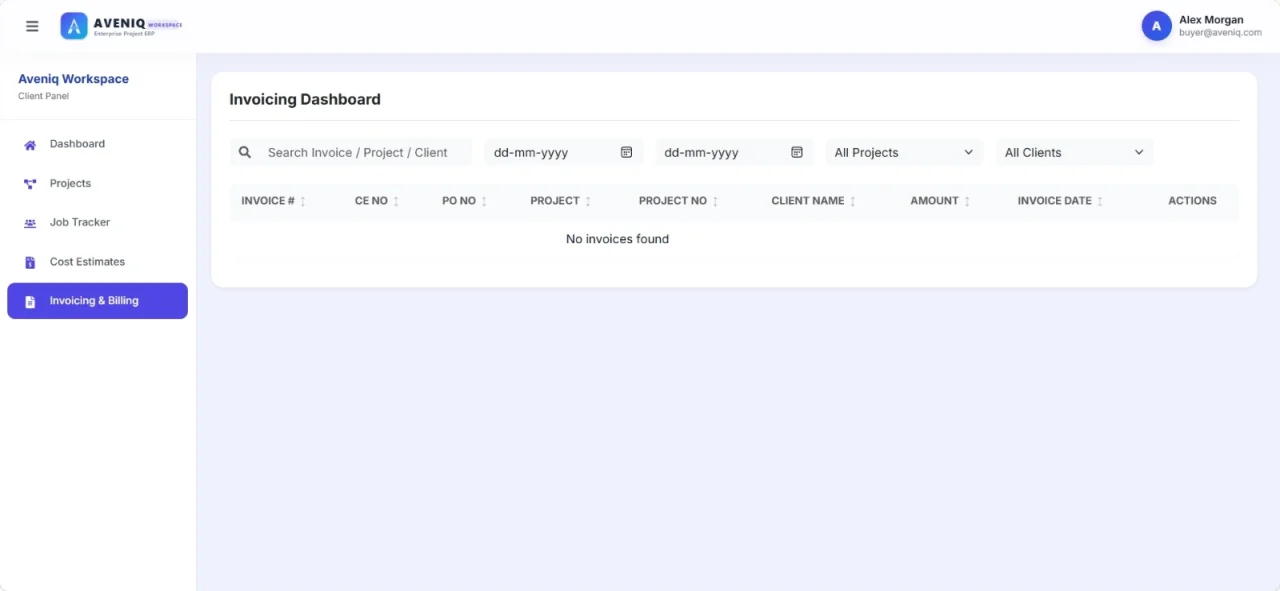1280x591 pixels.
Task: Go to Dashboard in the sidebar
Action: [x=97, y=144]
